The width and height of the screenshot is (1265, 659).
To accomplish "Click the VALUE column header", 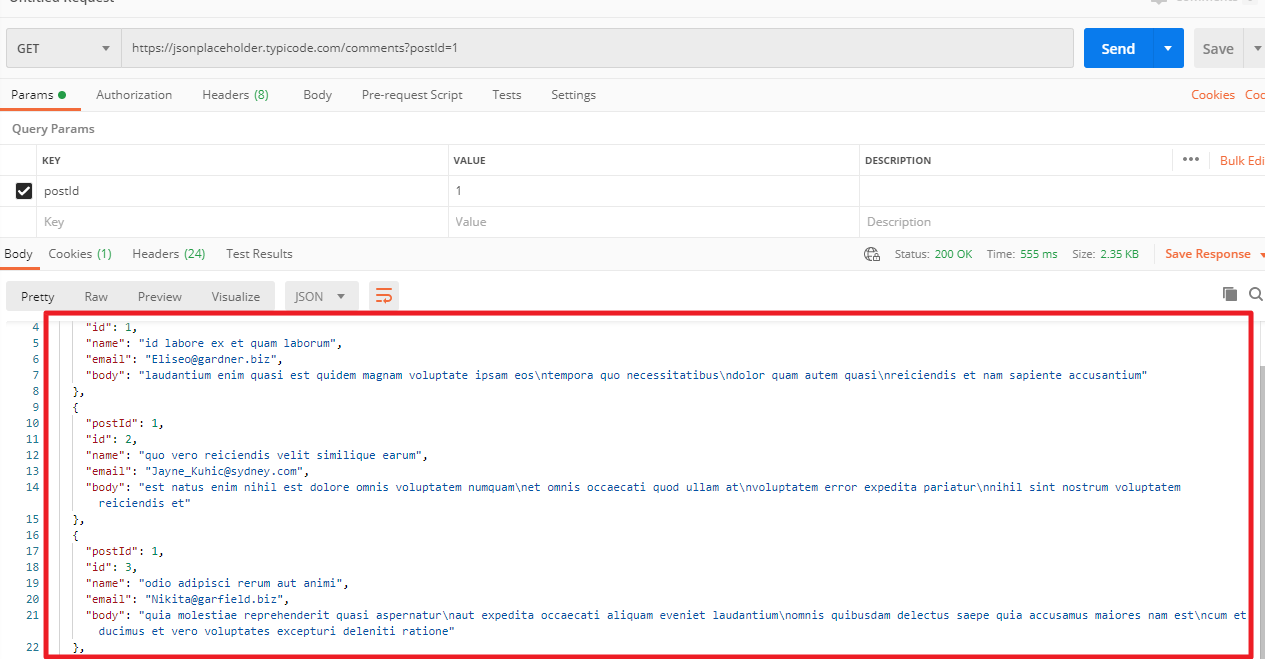I will click(x=469, y=160).
